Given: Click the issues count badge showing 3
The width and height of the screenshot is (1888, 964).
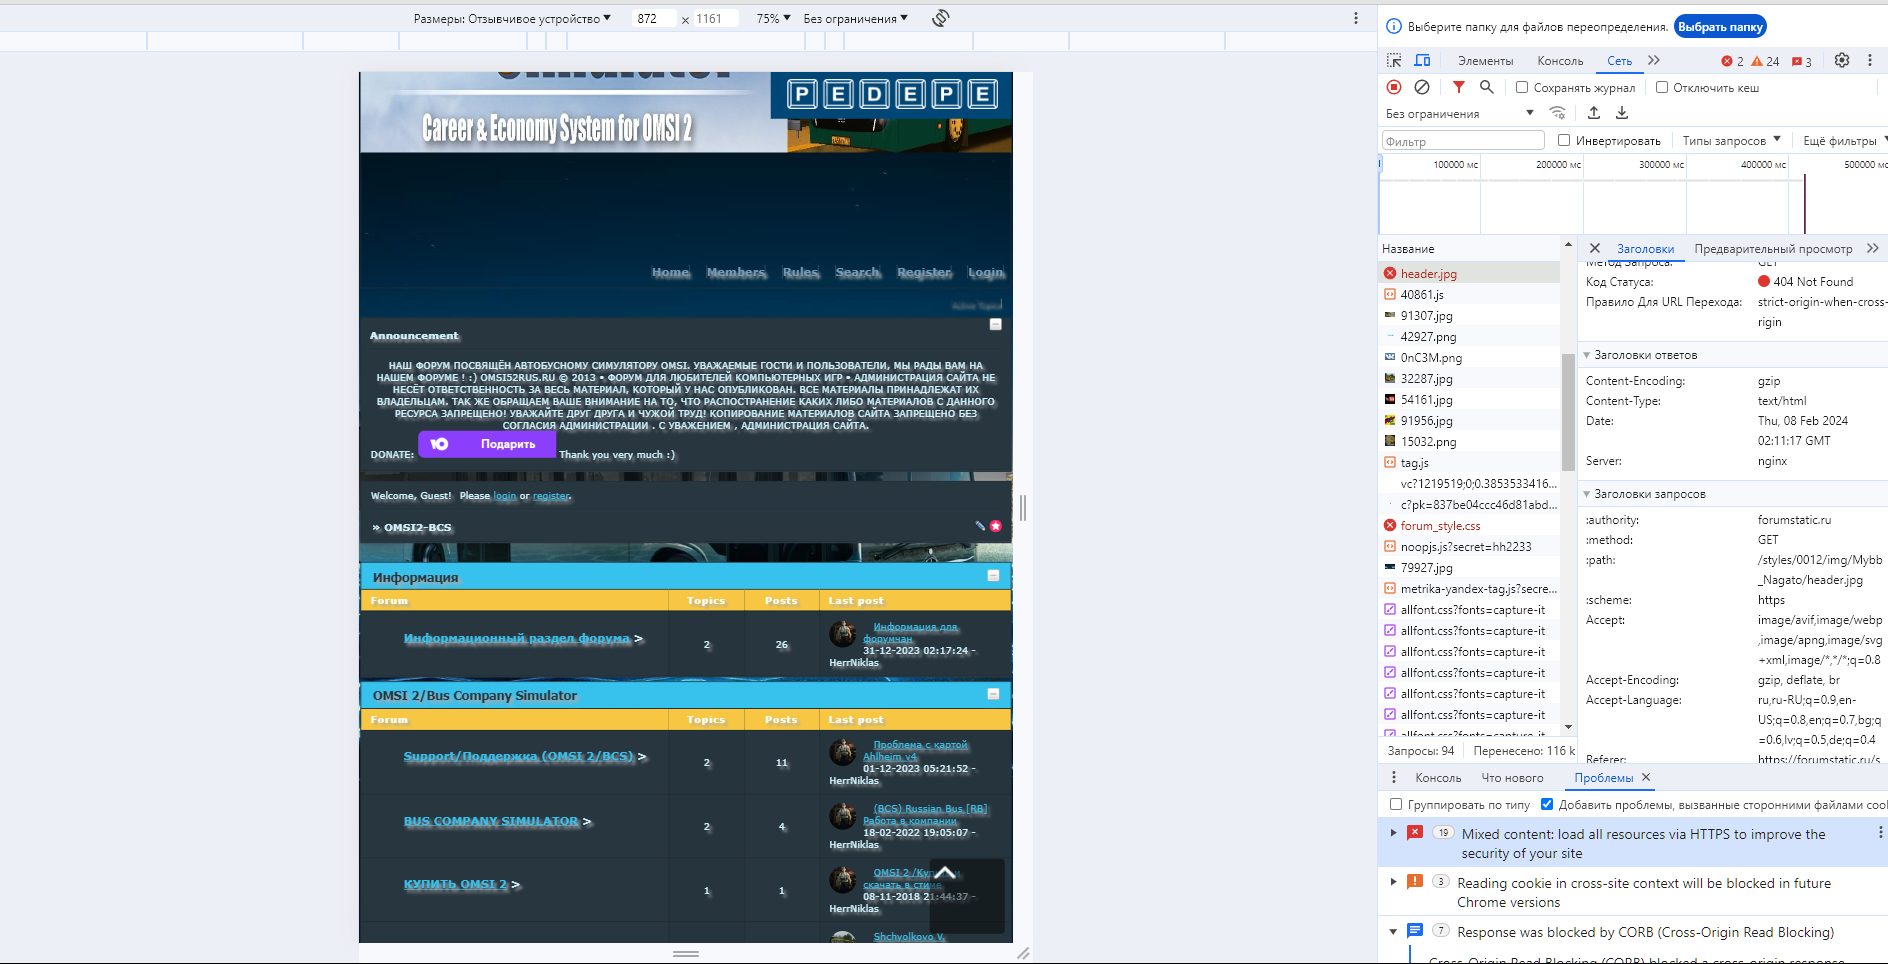Looking at the screenshot, I should [x=1802, y=61].
